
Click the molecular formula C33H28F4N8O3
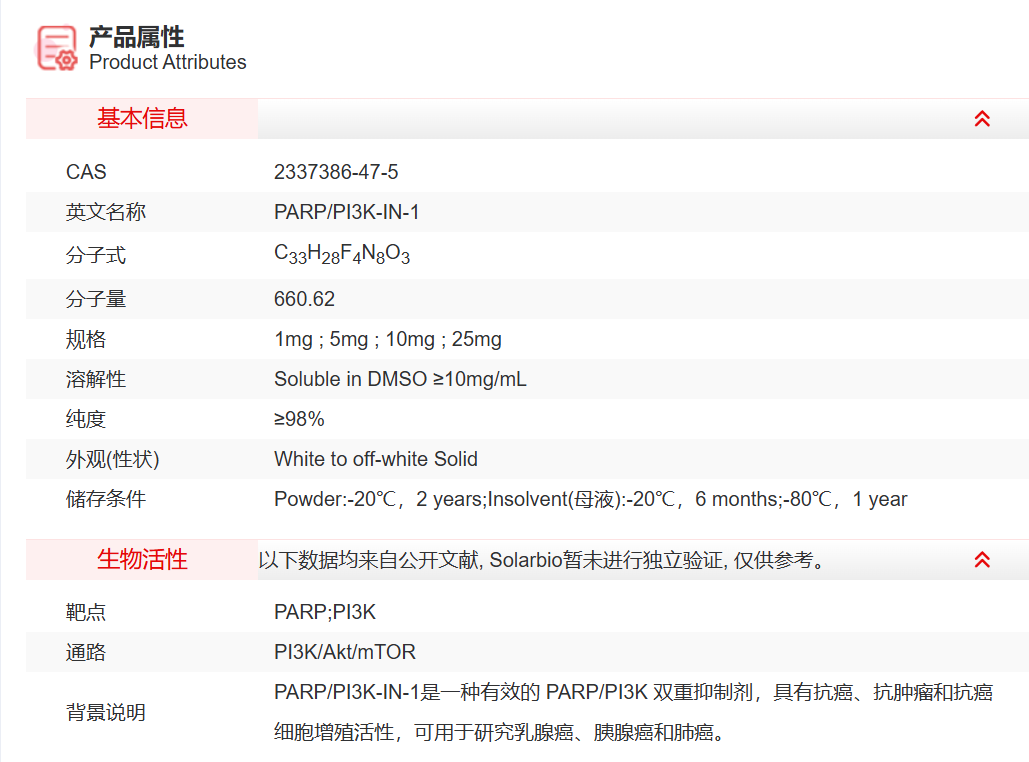342,255
